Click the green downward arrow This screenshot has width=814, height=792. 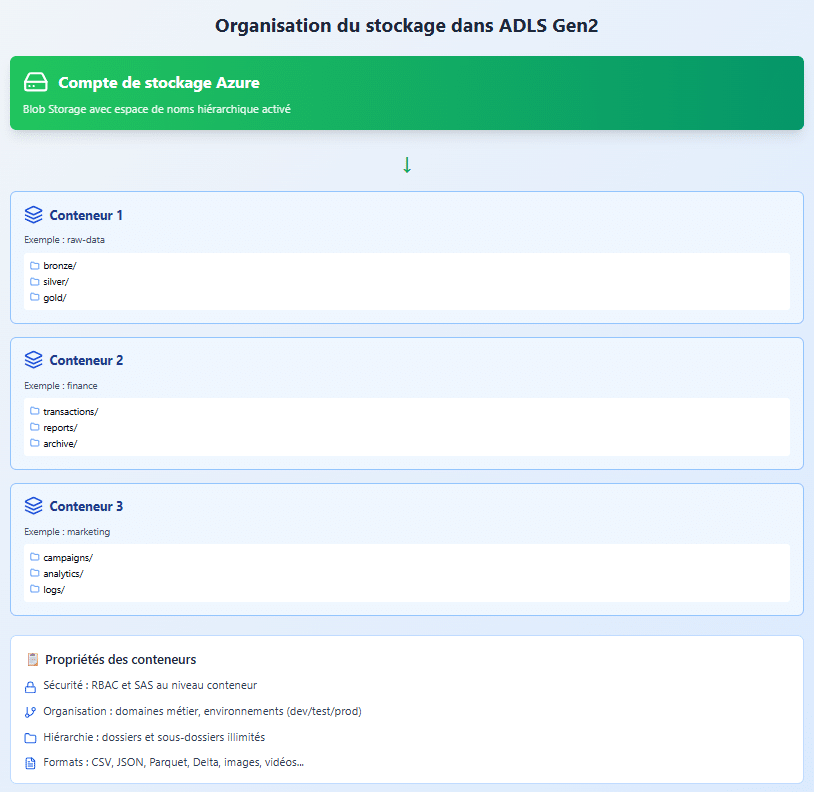[x=407, y=165]
